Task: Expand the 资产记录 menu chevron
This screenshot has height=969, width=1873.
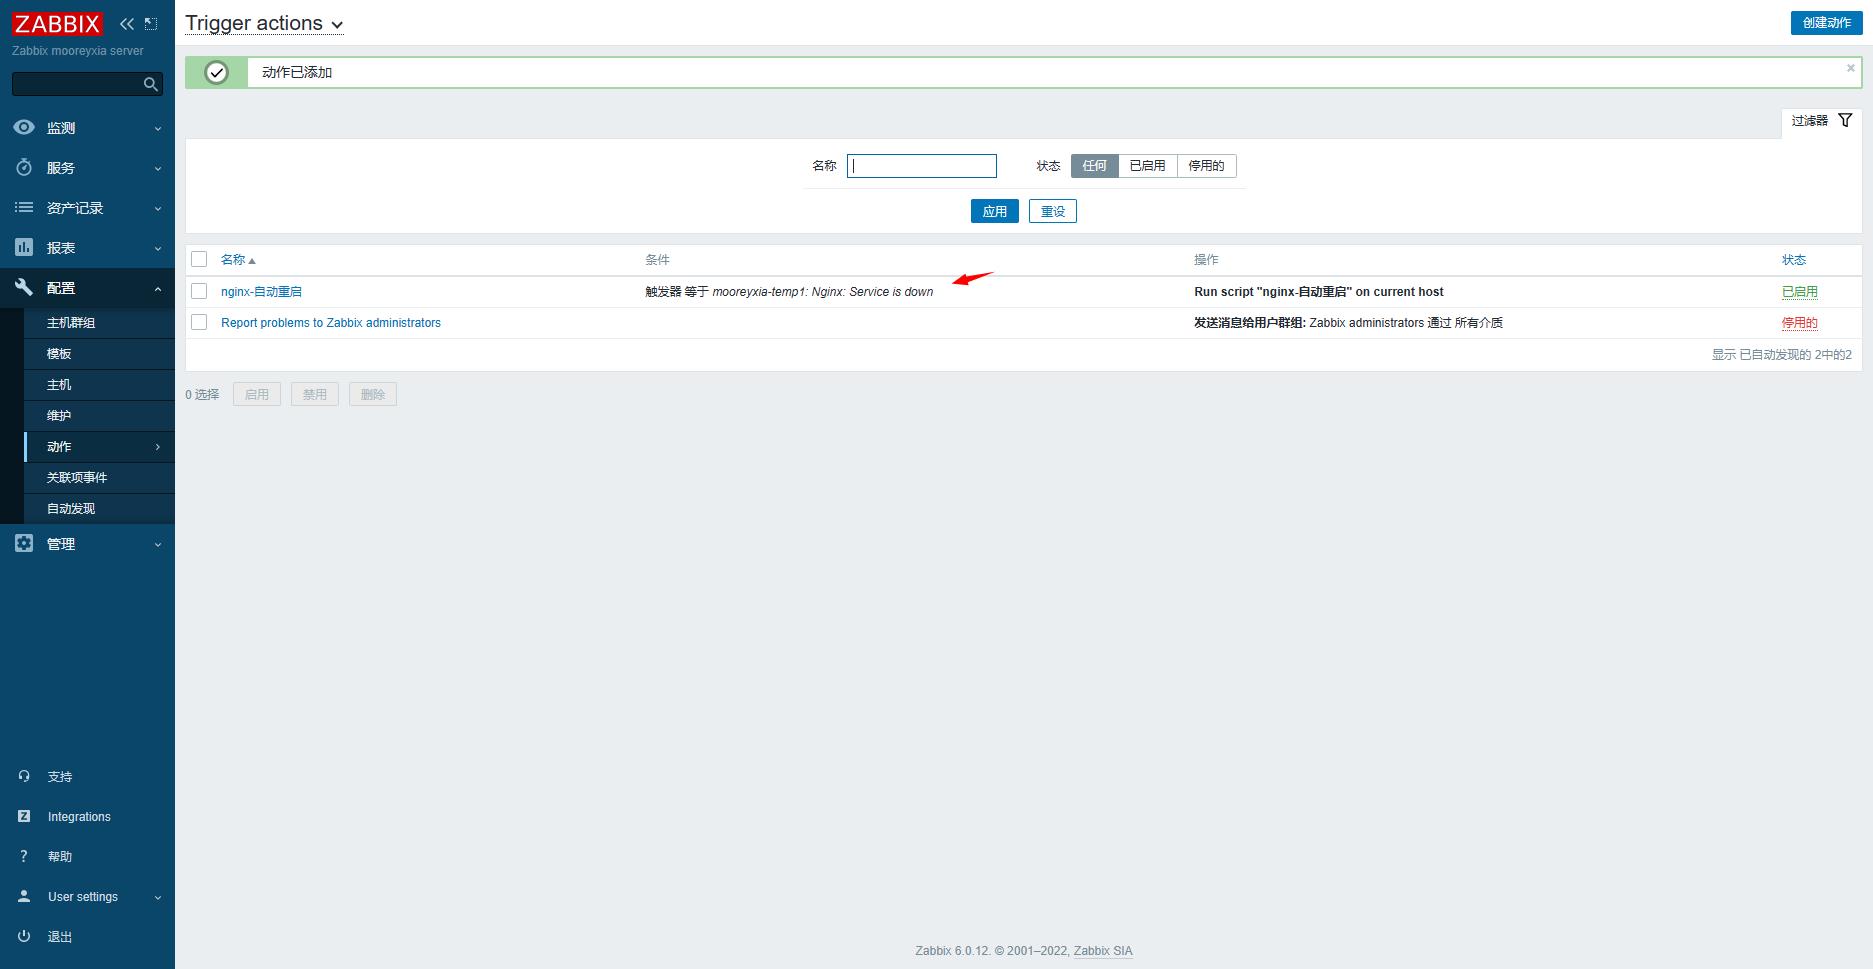Action: click(x=157, y=208)
